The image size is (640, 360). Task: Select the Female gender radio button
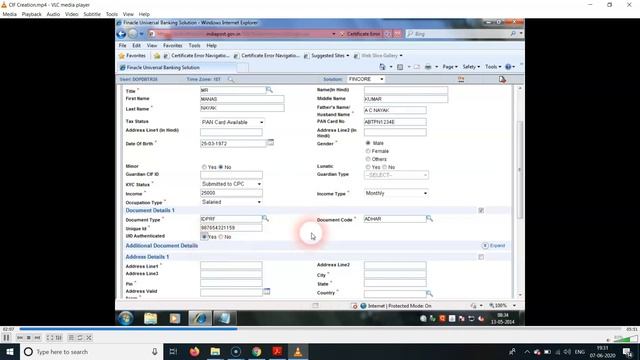[368, 151]
